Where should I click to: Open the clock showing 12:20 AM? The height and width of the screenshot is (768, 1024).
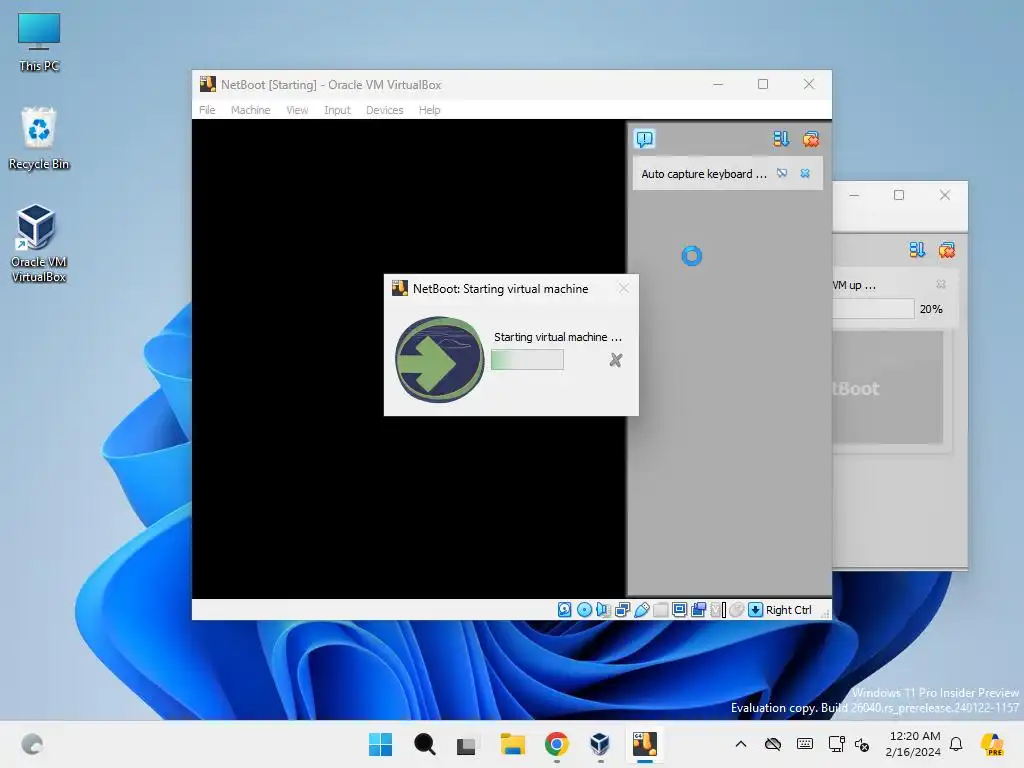(914, 744)
